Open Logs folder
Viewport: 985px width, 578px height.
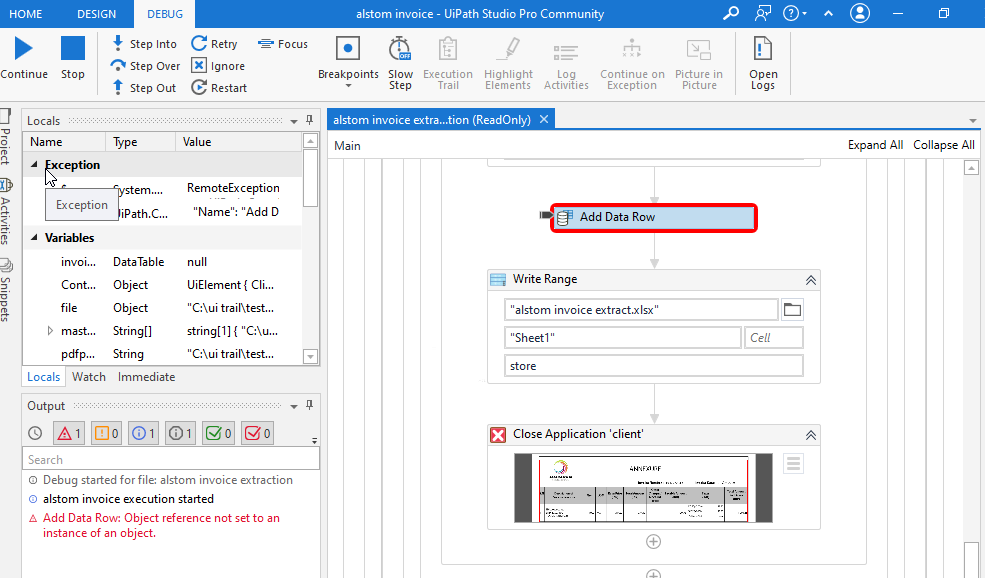(x=763, y=63)
